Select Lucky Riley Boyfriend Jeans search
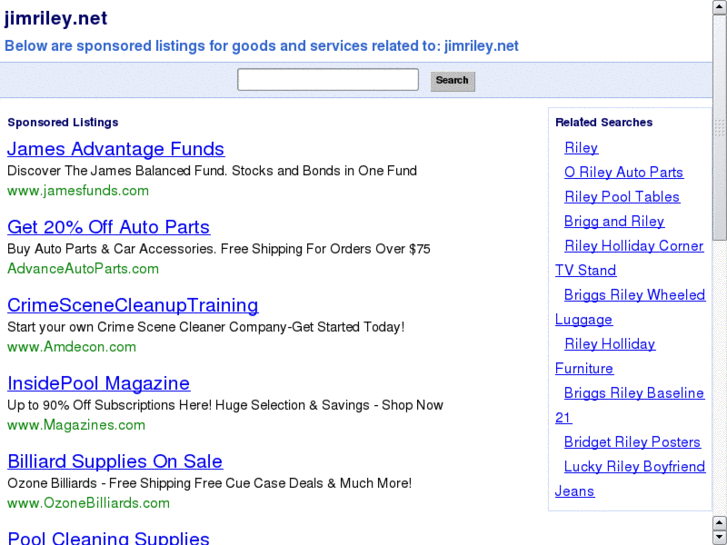Image resolution: width=727 pixels, height=545 pixels. point(630,479)
